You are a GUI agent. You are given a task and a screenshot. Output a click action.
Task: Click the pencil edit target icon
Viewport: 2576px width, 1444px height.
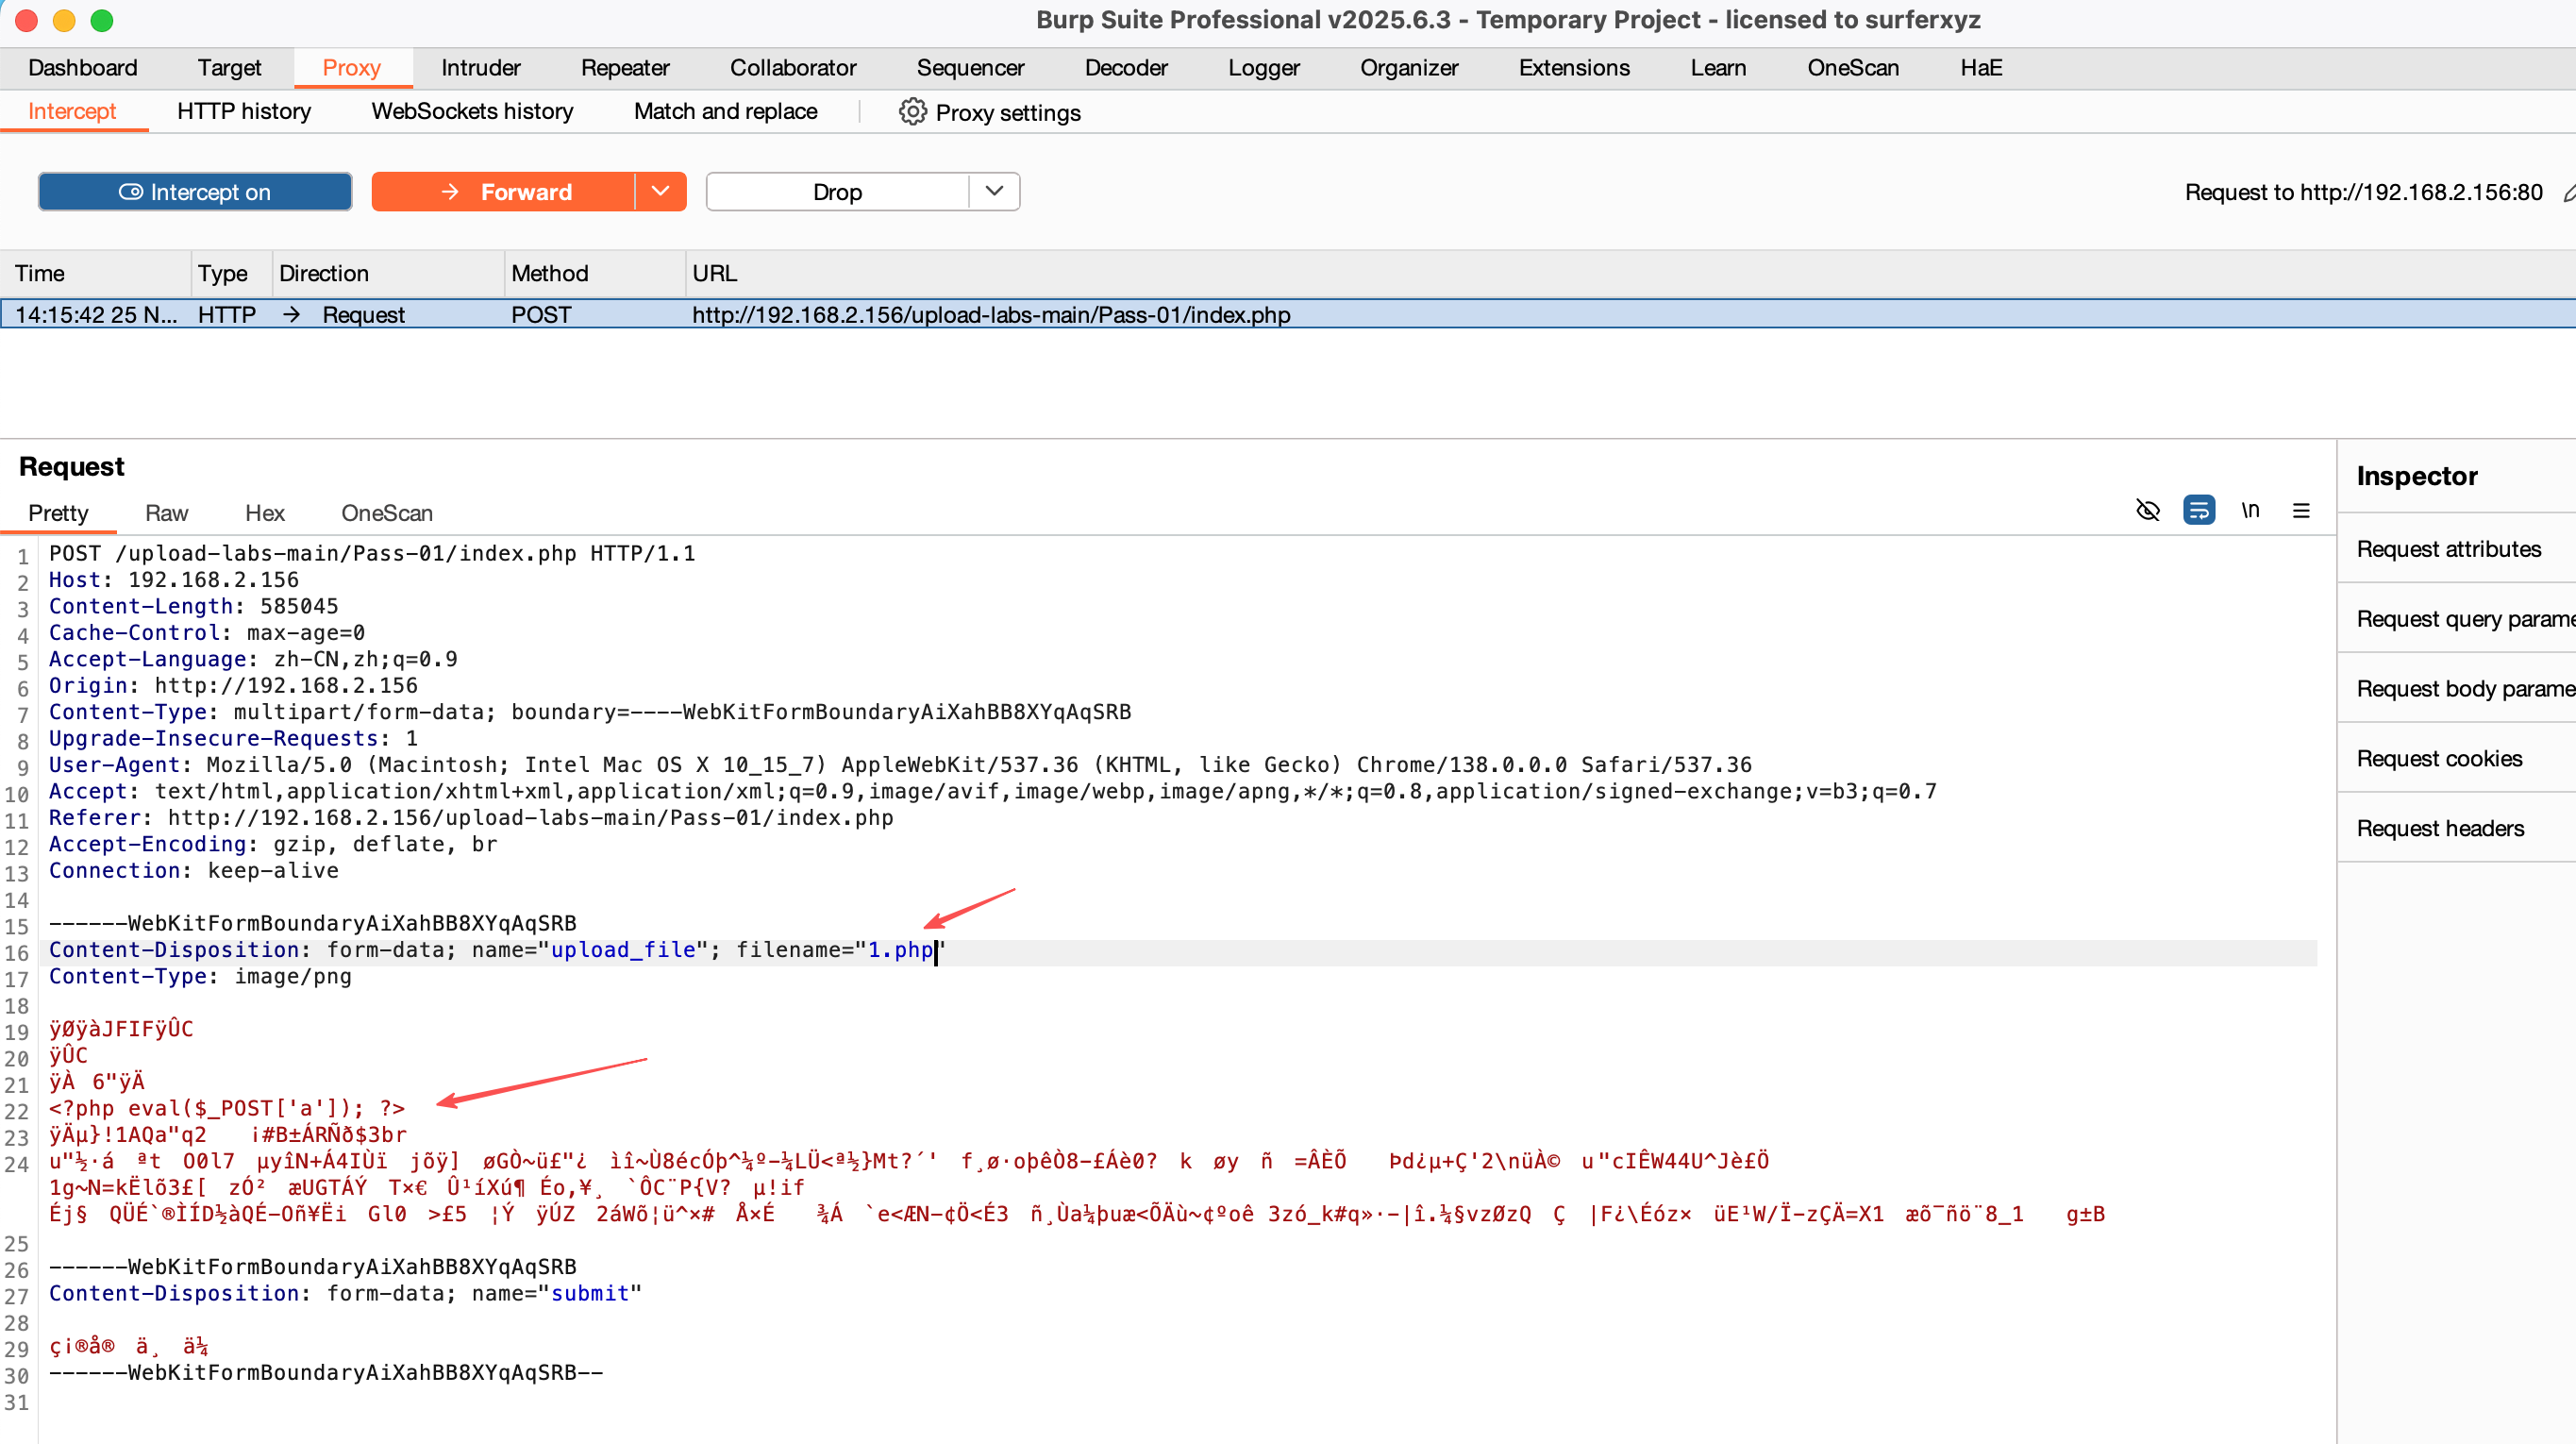point(2568,192)
